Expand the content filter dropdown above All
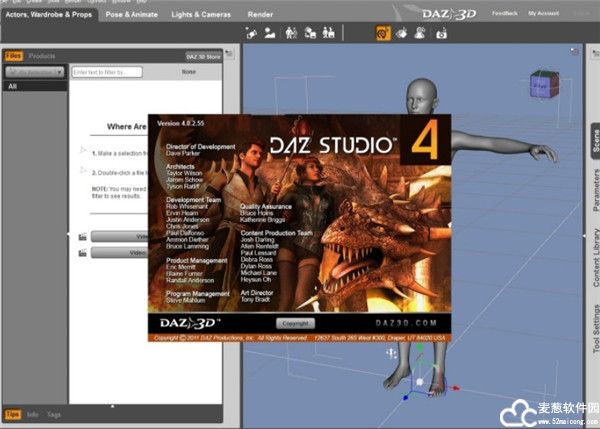This screenshot has width=600, height=429. click(x=35, y=72)
